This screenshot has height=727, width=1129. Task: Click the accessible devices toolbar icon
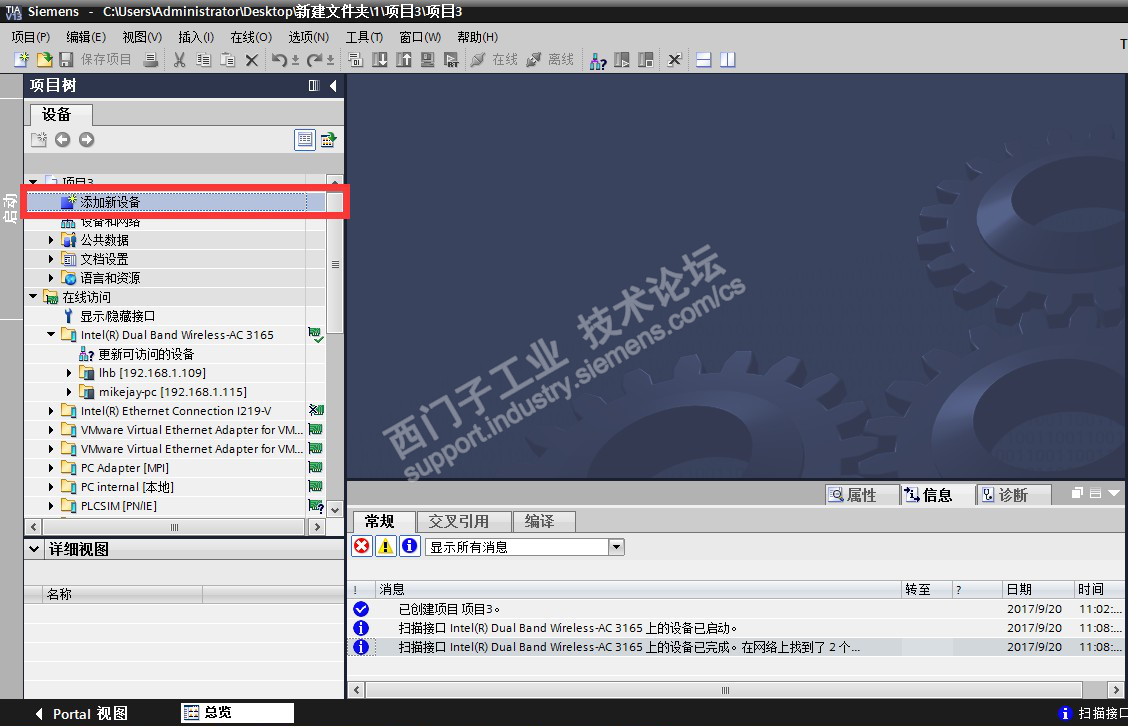pyautogui.click(x=598, y=60)
